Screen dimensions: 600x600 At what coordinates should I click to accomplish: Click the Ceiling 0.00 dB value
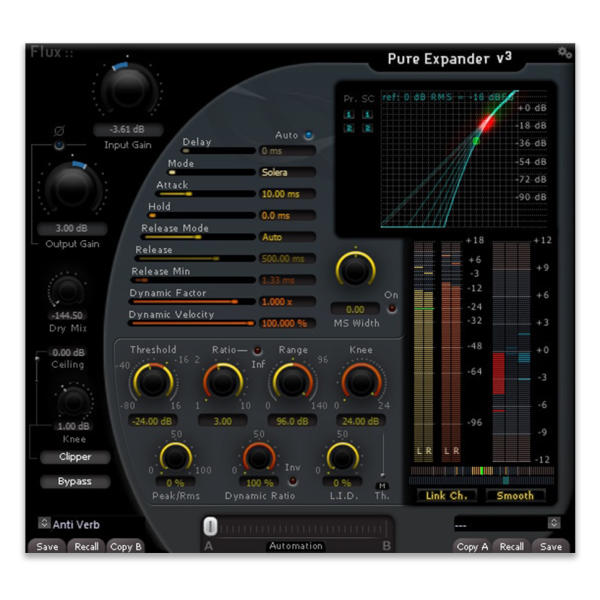pyautogui.click(x=68, y=352)
